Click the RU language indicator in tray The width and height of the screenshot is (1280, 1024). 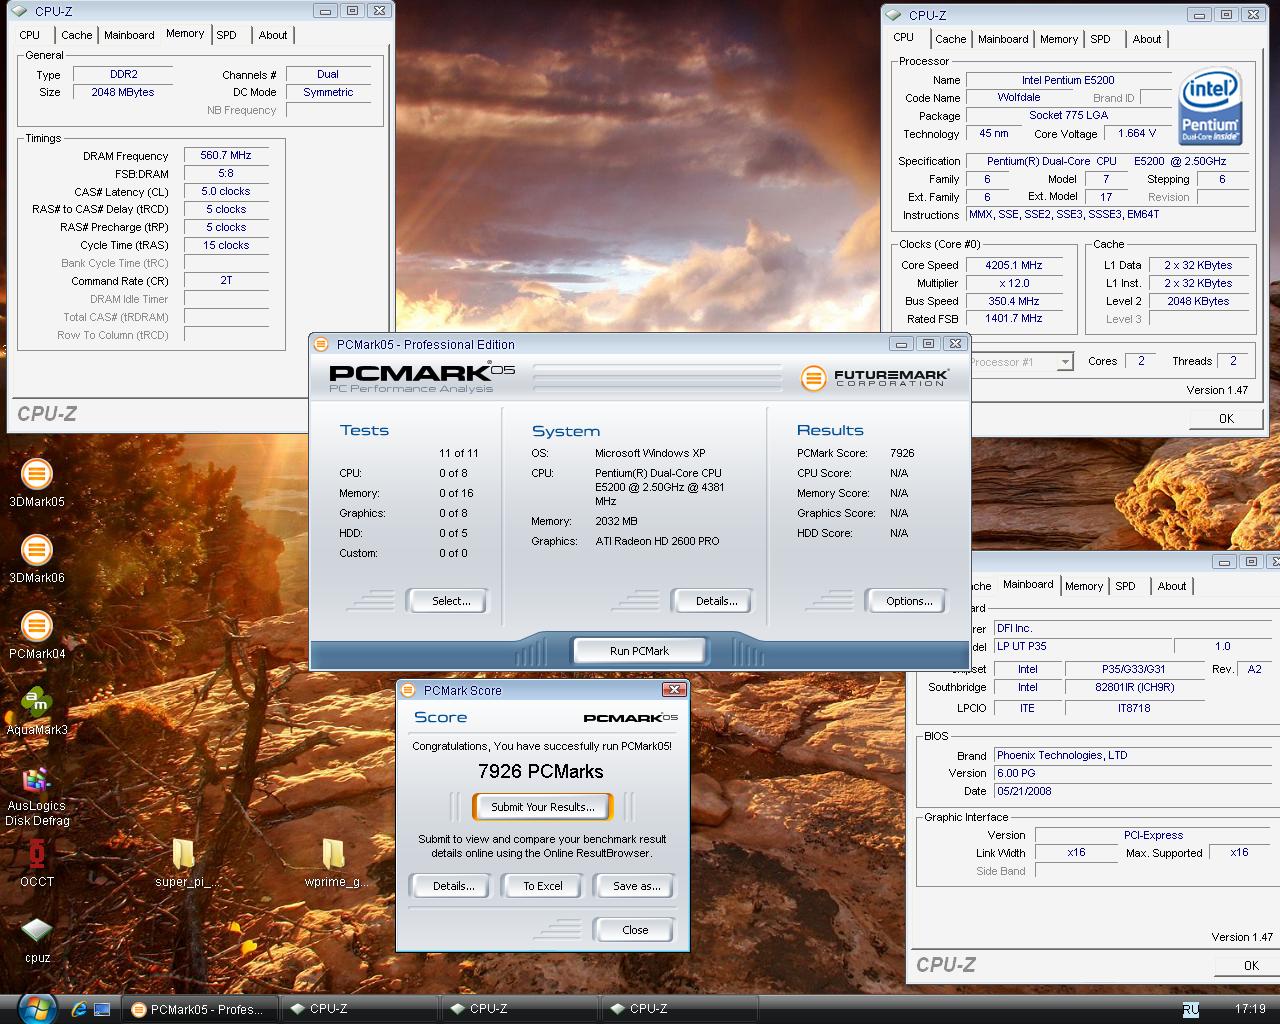click(x=1190, y=1009)
